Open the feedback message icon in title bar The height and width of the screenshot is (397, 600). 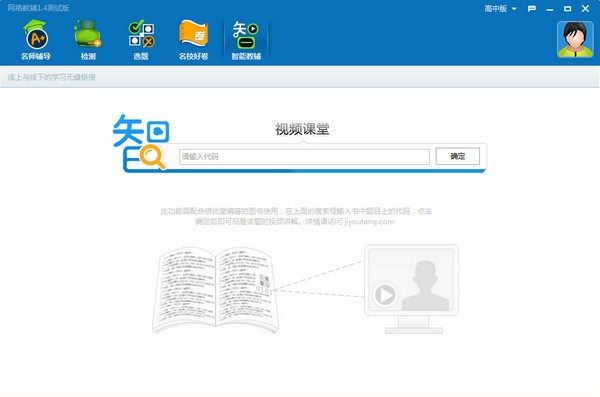(532, 8)
